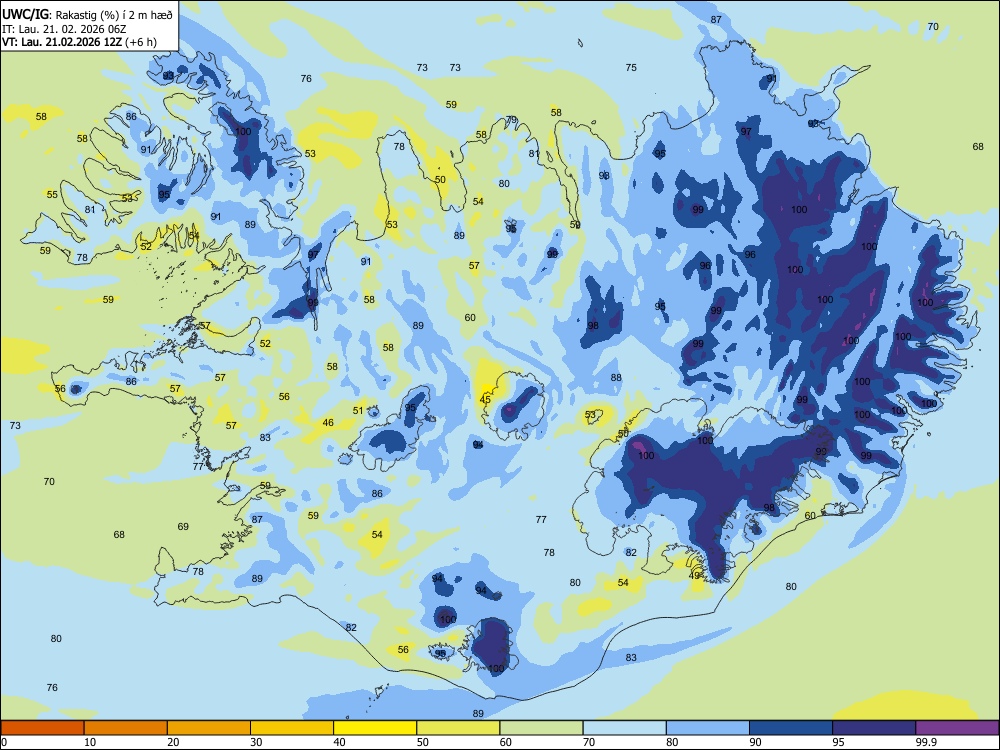Image resolution: width=1000 pixels, height=750 pixels.
Task: Click the tick label 70 on the legend scale
Action: click(x=589, y=742)
